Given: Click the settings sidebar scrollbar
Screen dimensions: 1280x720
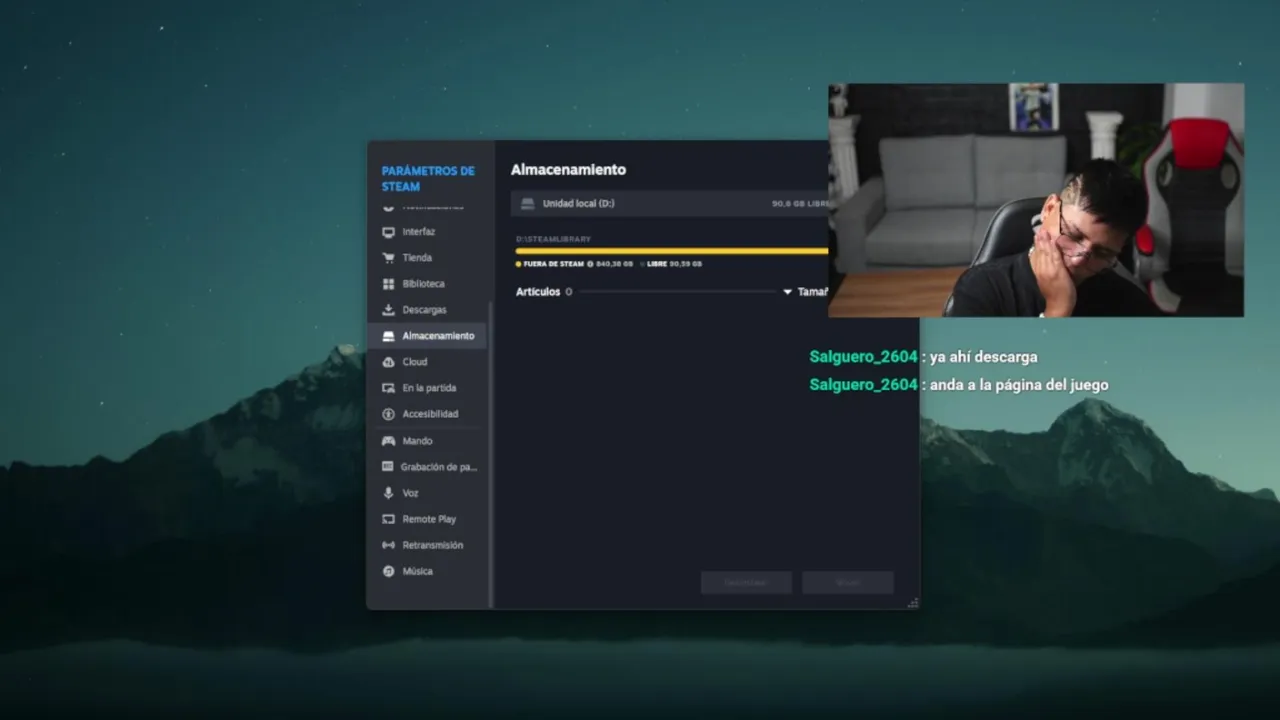Looking at the screenshot, I should [490, 455].
